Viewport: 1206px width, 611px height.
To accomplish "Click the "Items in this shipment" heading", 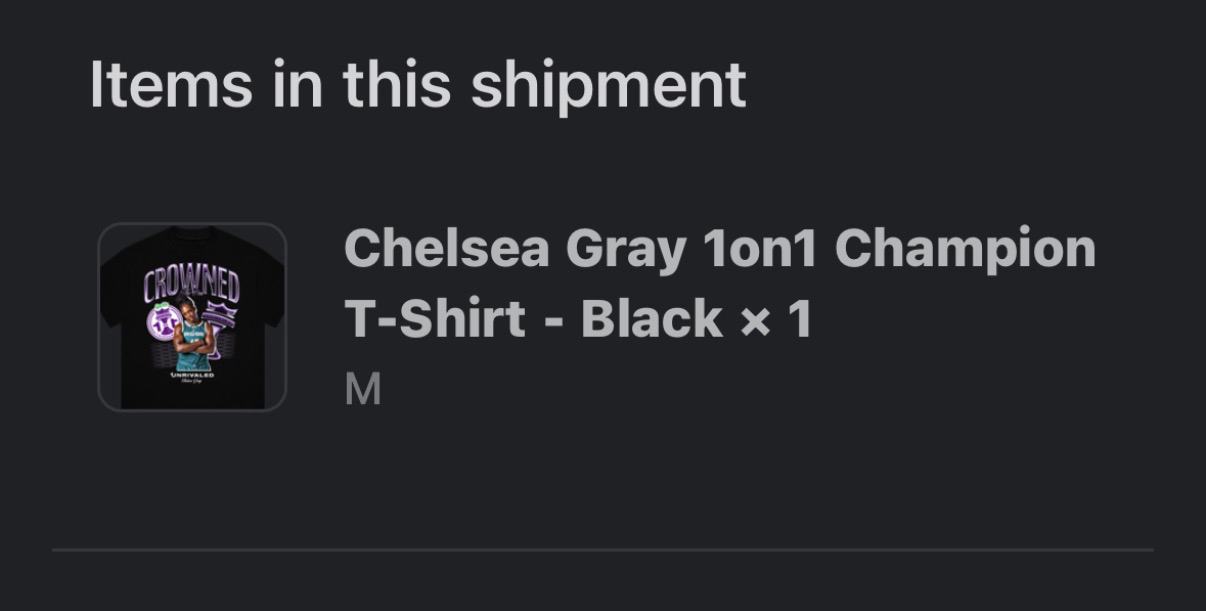I will [417, 84].
